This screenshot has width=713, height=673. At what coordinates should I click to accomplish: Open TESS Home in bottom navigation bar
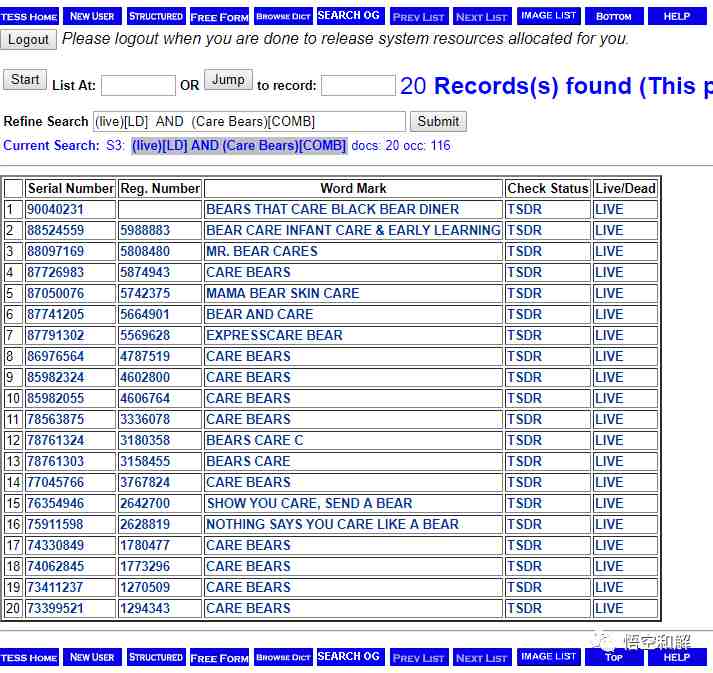(29, 657)
